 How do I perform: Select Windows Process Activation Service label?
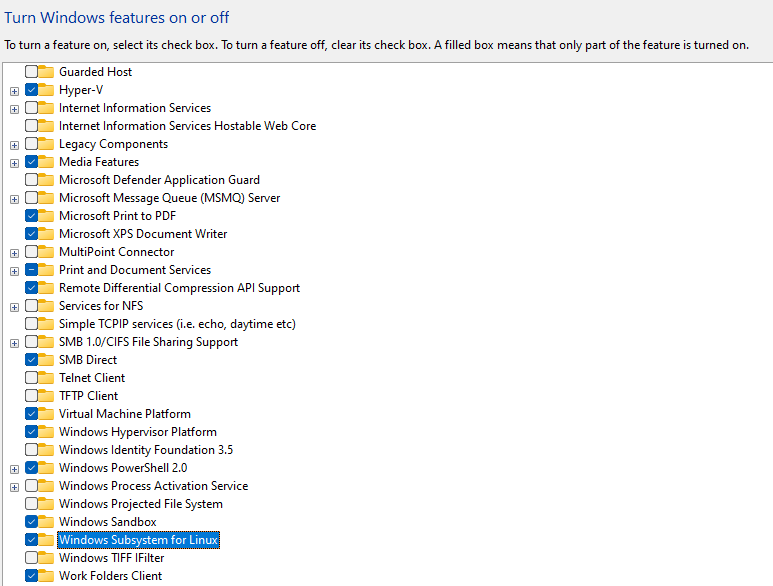153,485
